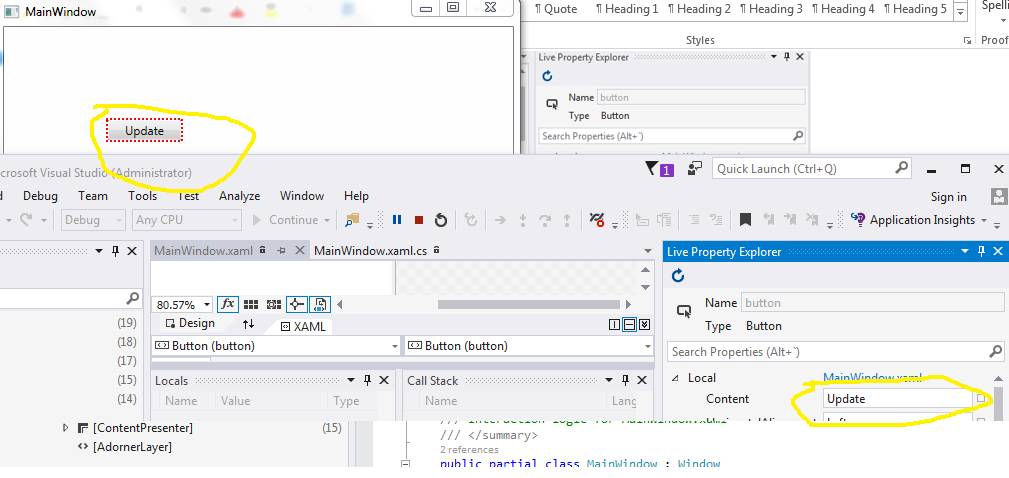1009x478 pixels.
Task: Open the Team menu
Action: pyautogui.click(x=93, y=196)
